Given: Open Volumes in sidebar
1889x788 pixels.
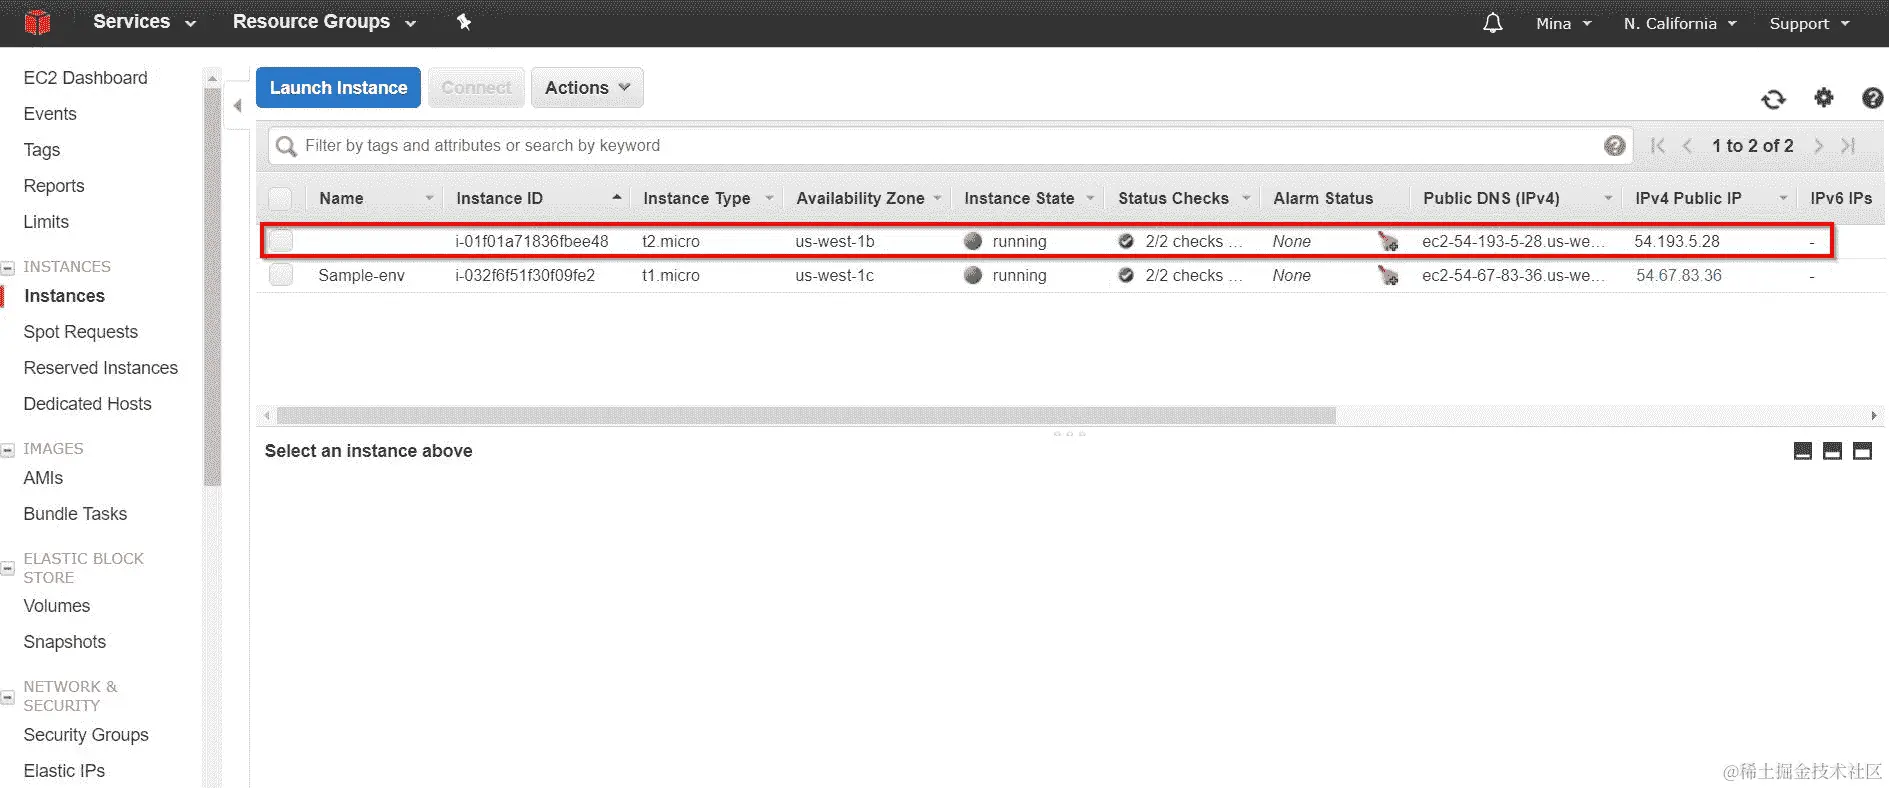Looking at the screenshot, I should click(x=57, y=606).
